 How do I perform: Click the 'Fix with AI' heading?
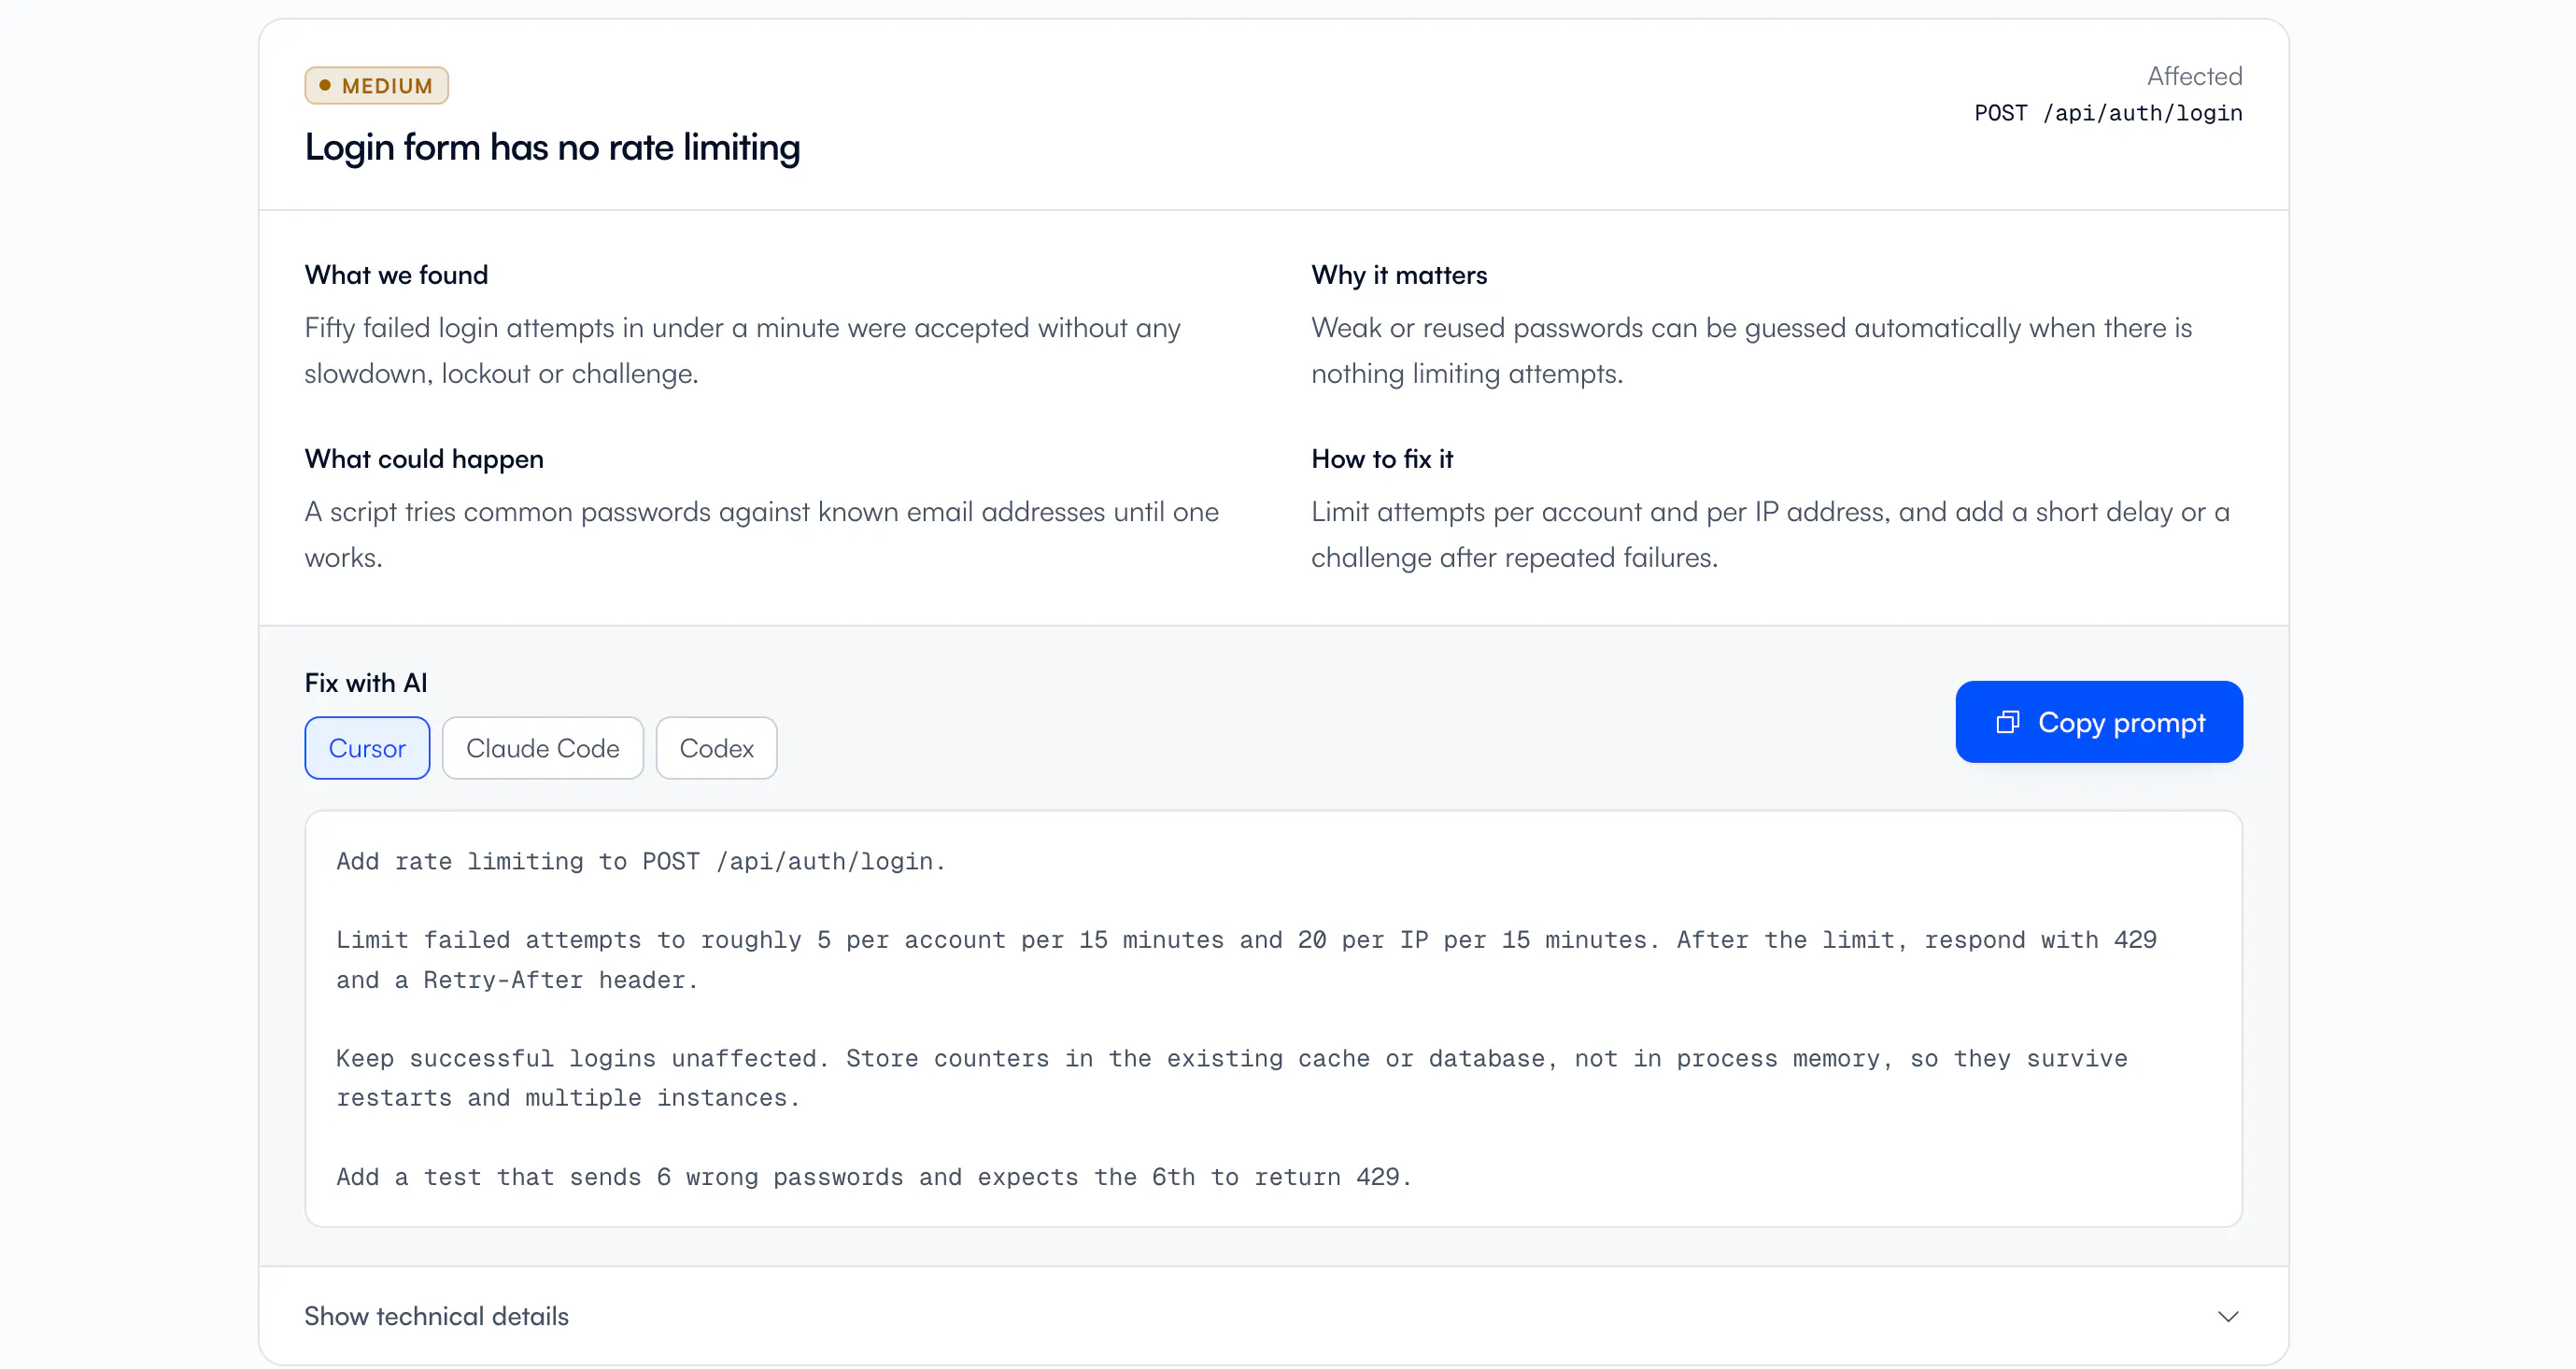[x=366, y=683]
